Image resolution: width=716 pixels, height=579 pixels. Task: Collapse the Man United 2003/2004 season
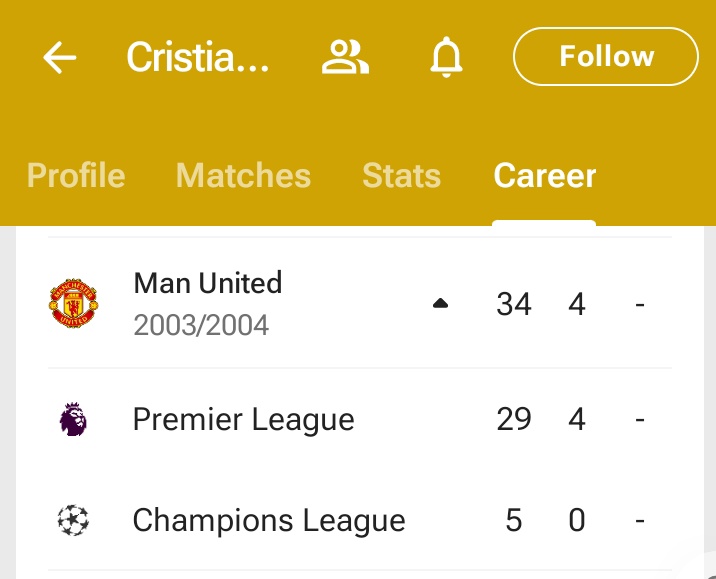(x=440, y=303)
